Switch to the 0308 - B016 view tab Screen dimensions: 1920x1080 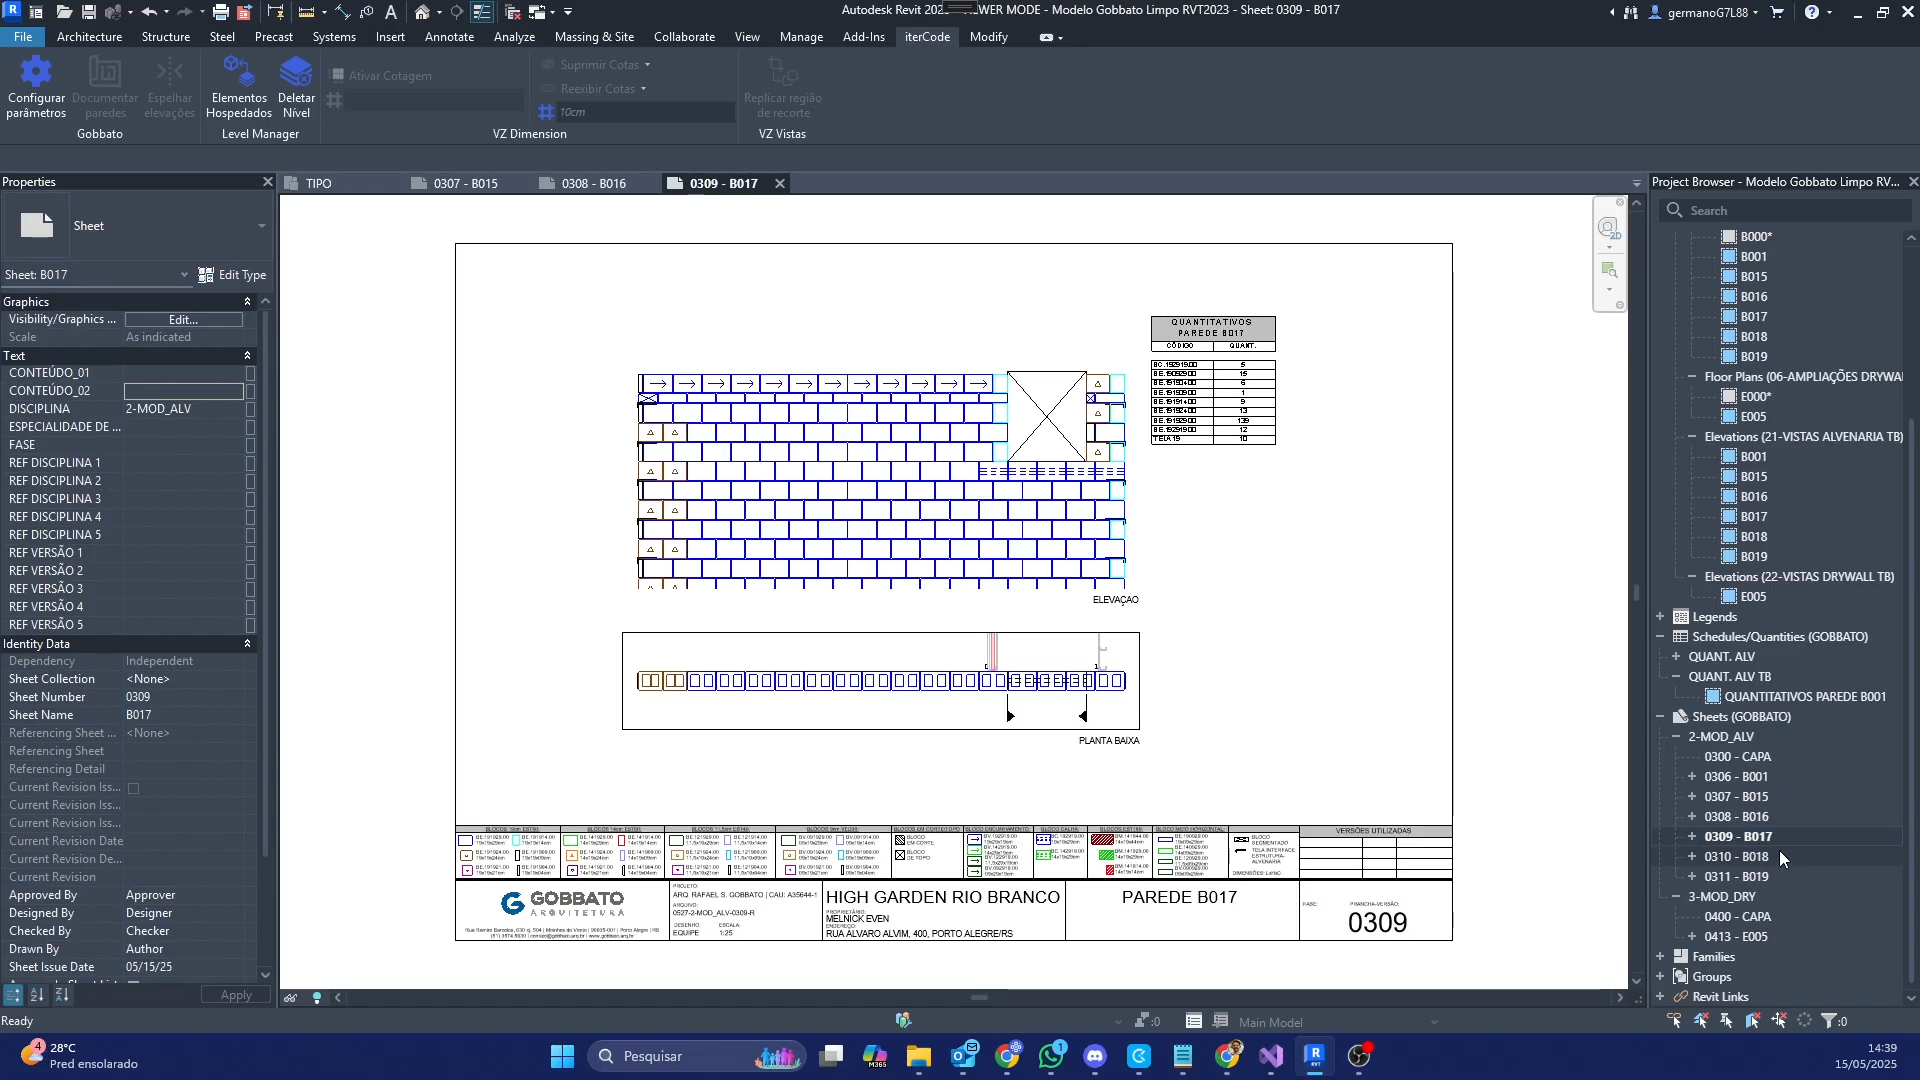pyautogui.click(x=593, y=184)
